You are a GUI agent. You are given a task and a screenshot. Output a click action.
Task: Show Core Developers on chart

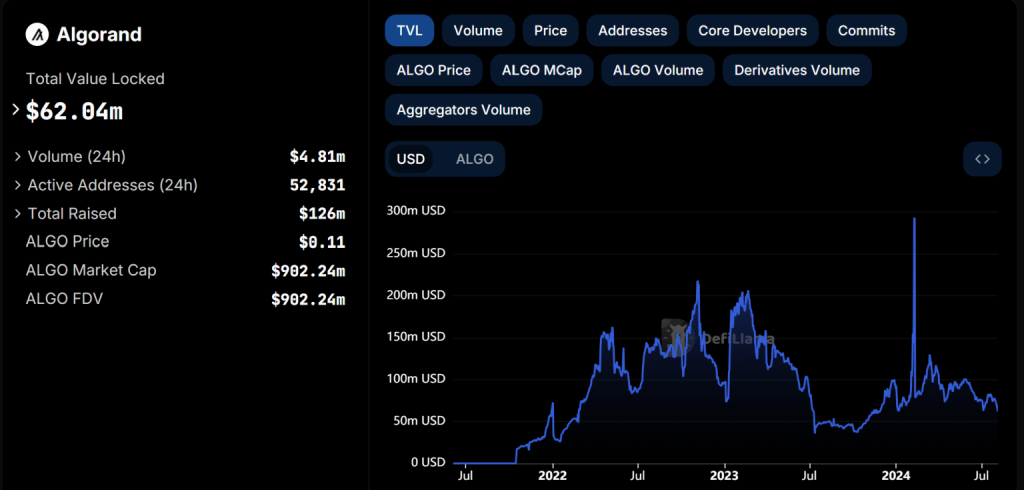(752, 31)
